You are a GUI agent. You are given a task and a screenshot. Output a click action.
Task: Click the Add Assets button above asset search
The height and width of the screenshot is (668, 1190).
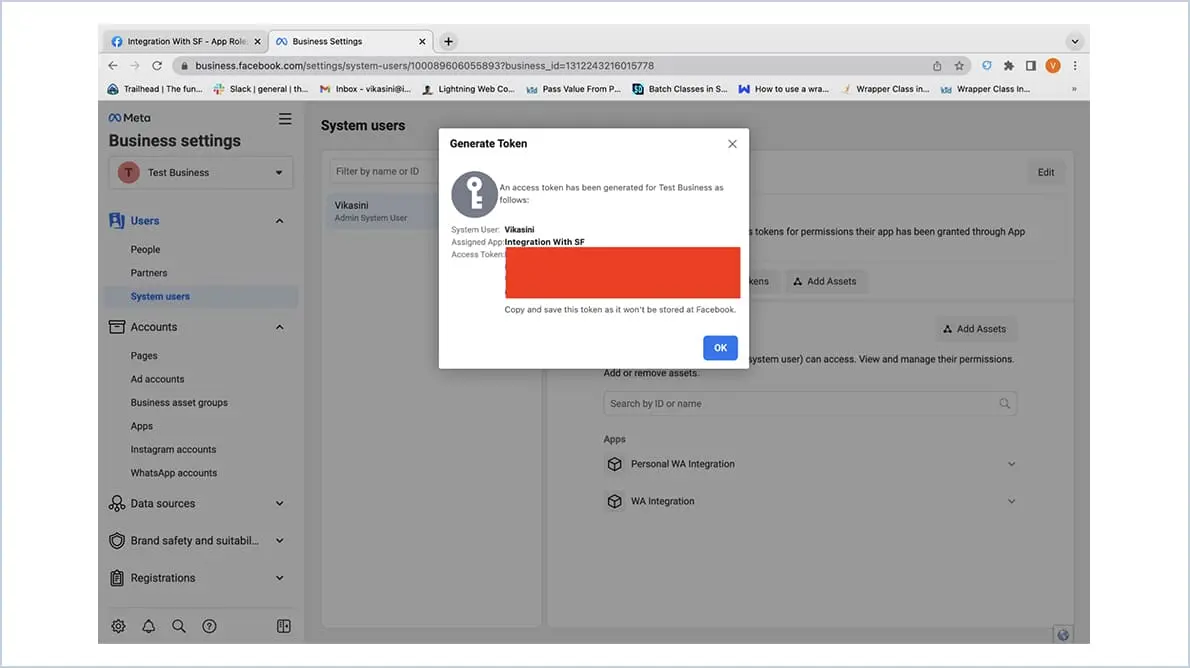pyautogui.click(x=975, y=329)
